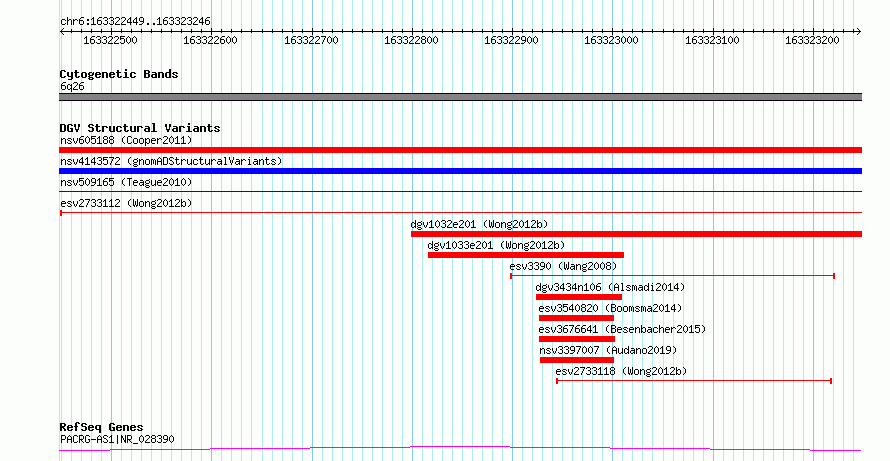Select the DGV Structural Variants track title
Image resolution: width=890 pixels, height=461 pixels.
tap(140, 128)
